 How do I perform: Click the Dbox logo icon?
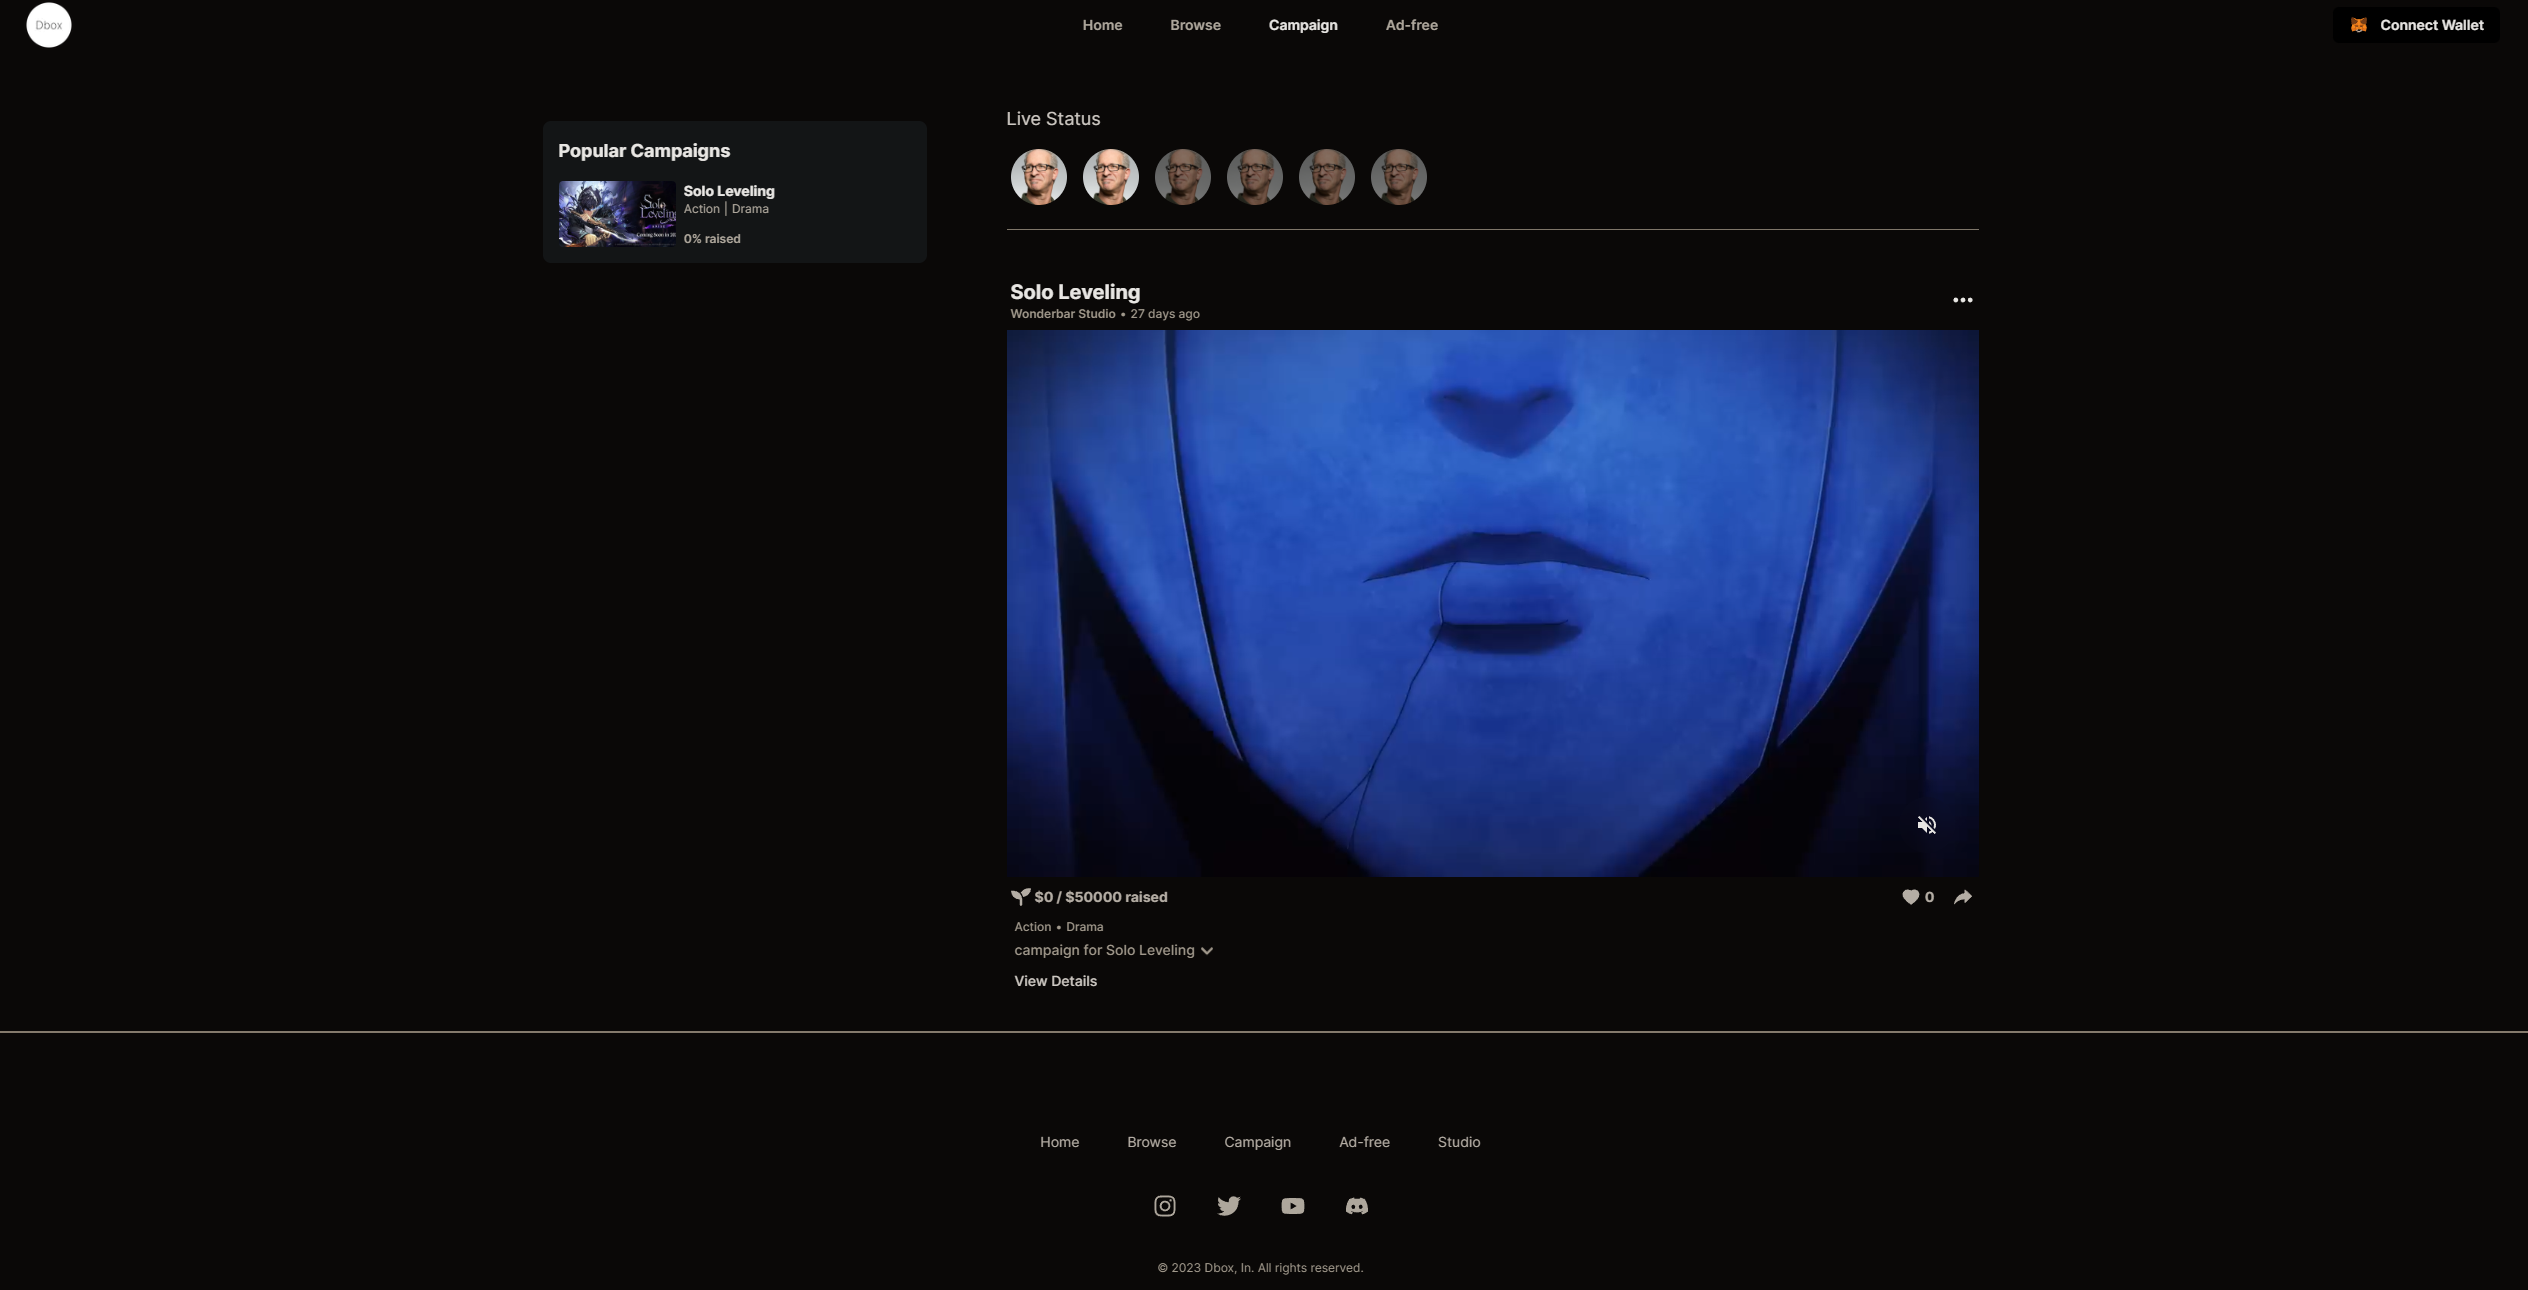48,25
